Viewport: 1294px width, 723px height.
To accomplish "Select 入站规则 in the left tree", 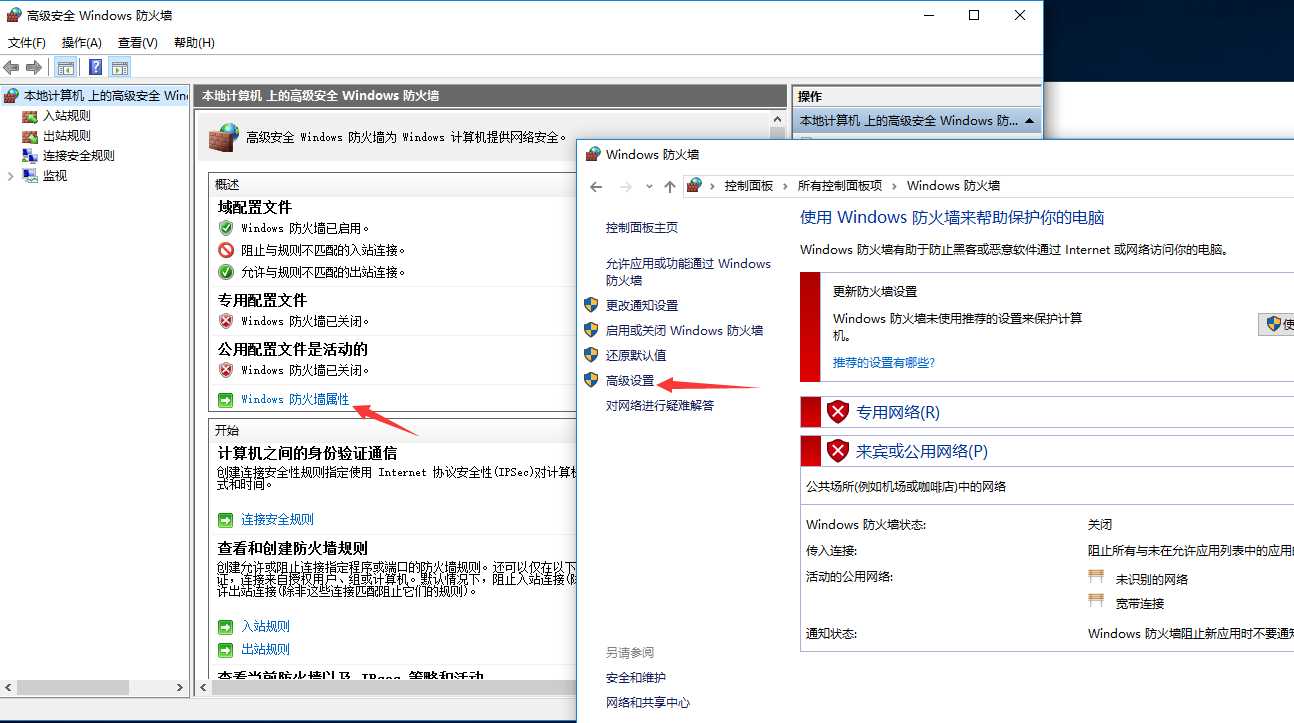I will (x=66, y=116).
